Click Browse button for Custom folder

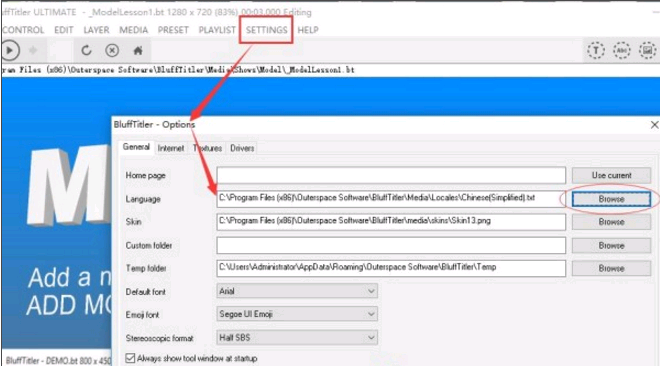[611, 245]
